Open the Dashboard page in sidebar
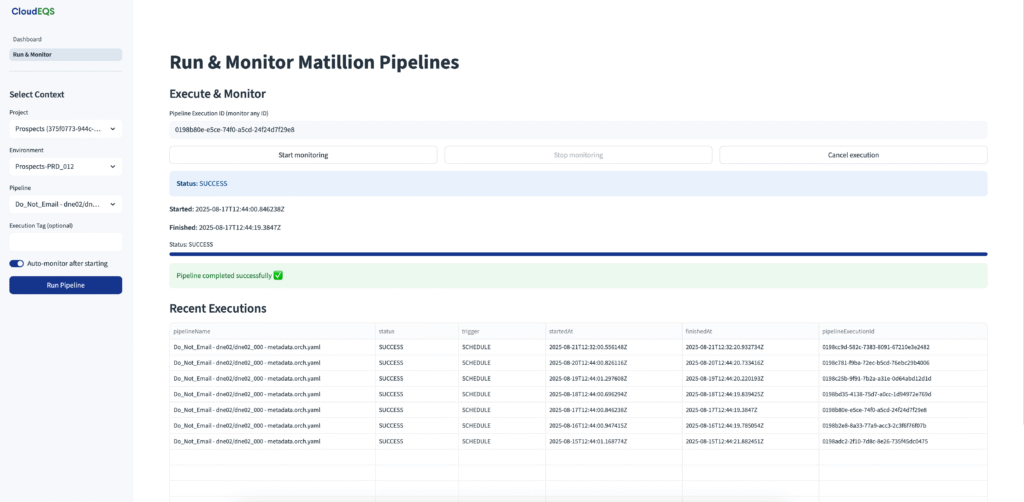This screenshot has height=502, width=1024. pyautogui.click(x=27, y=40)
